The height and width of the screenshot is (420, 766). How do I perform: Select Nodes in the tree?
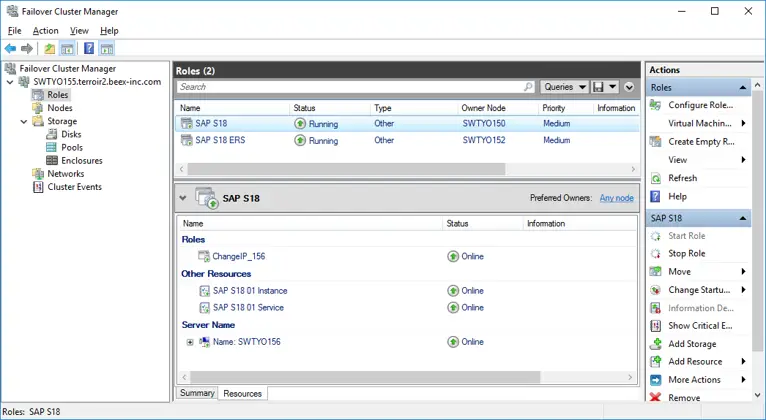click(x=60, y=108)
